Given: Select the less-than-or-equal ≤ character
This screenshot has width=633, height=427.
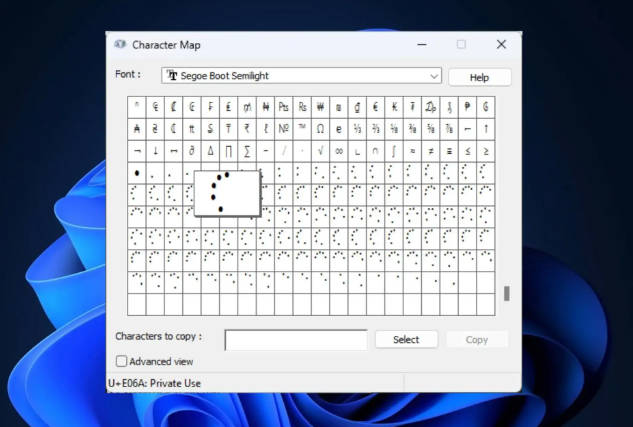Looking at the screenshot, I should click(x=467, y=151).
